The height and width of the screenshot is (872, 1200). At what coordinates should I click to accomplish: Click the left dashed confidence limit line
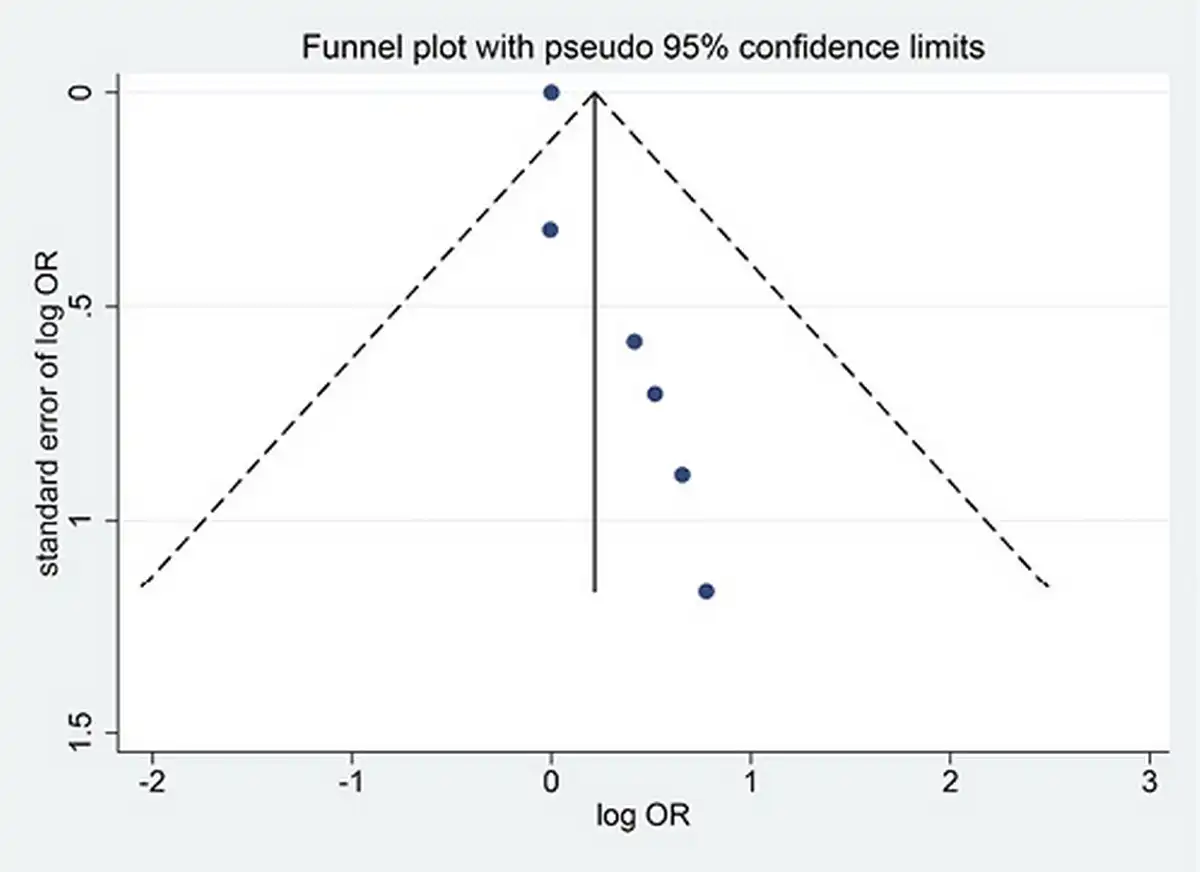pos(367,340)
